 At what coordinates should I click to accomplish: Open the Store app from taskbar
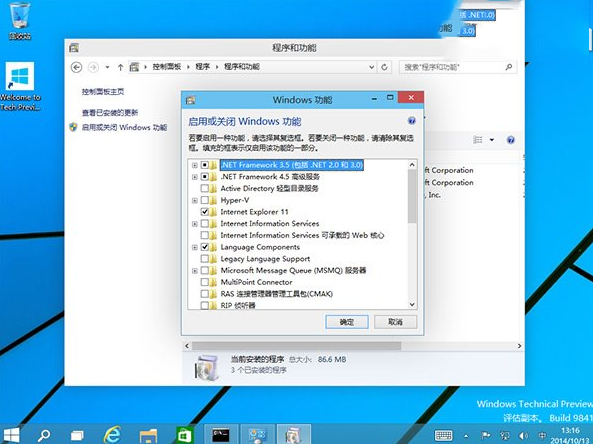[x=184, y=435]
